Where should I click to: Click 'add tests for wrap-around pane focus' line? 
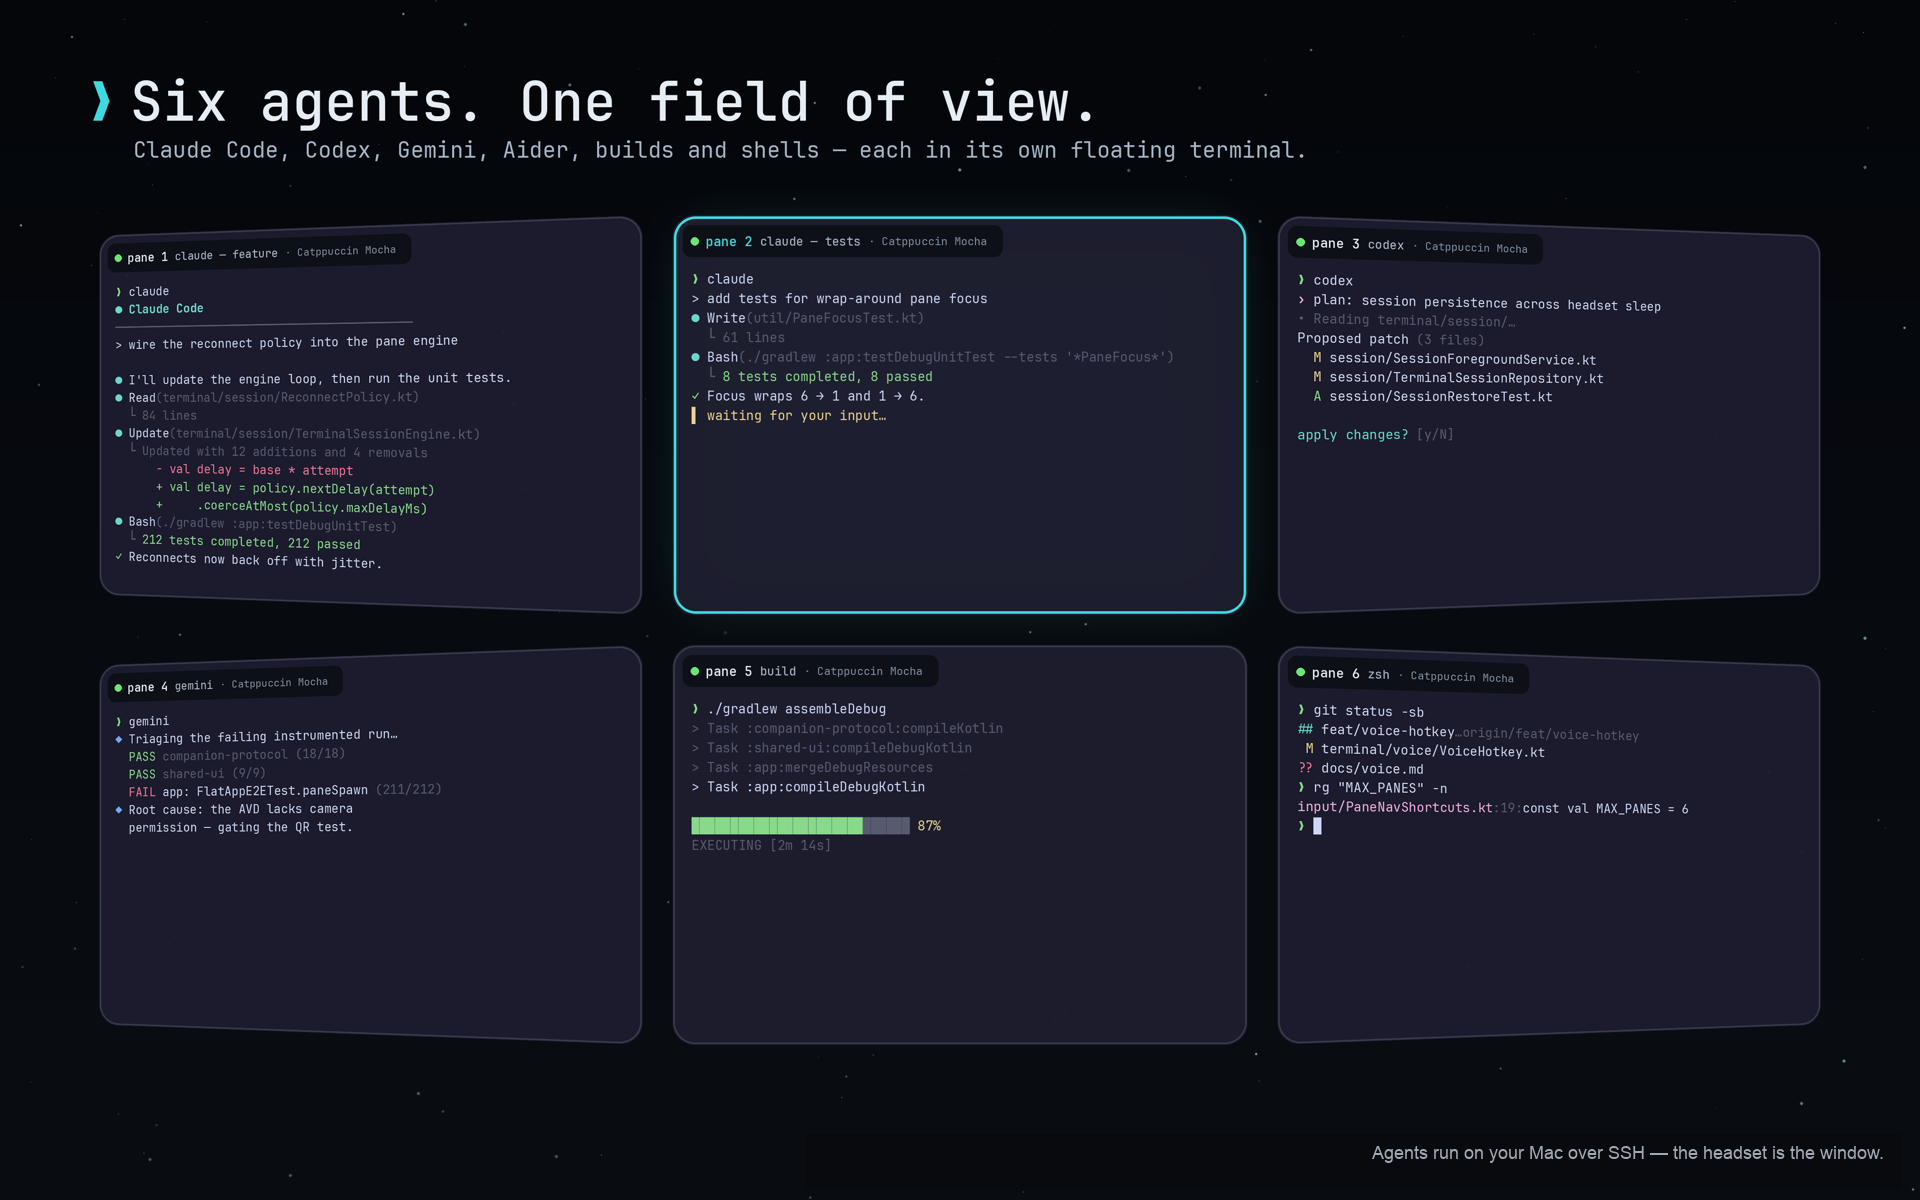(846, 299)
